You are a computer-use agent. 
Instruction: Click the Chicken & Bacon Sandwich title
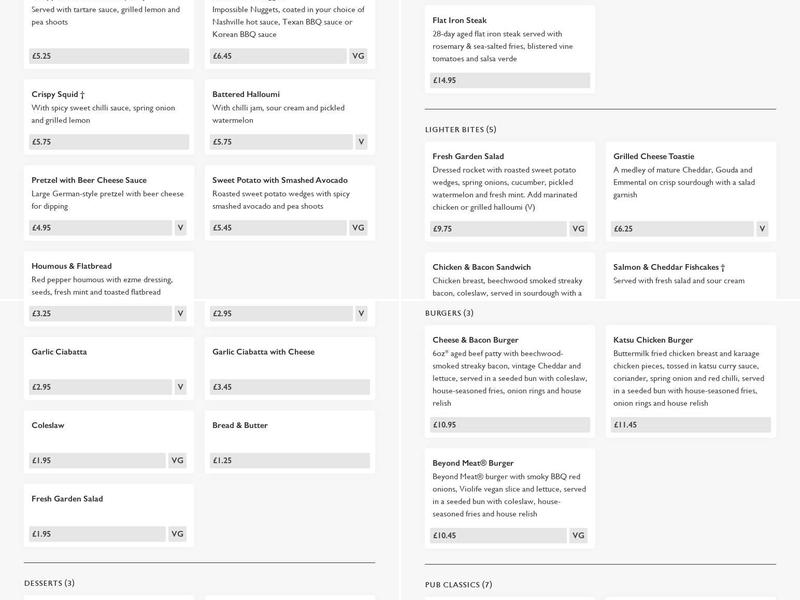pyautogui.click(x=482, y=267)
